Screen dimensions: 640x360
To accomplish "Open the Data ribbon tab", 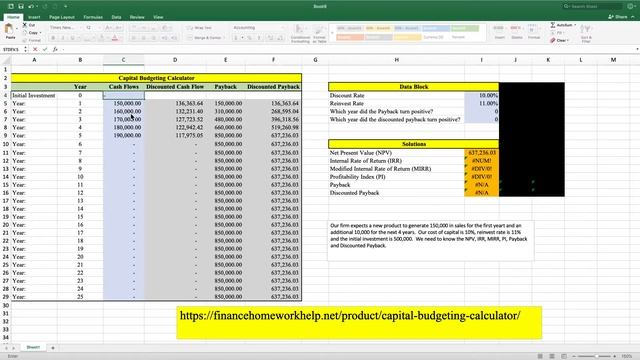I will 116,17.
